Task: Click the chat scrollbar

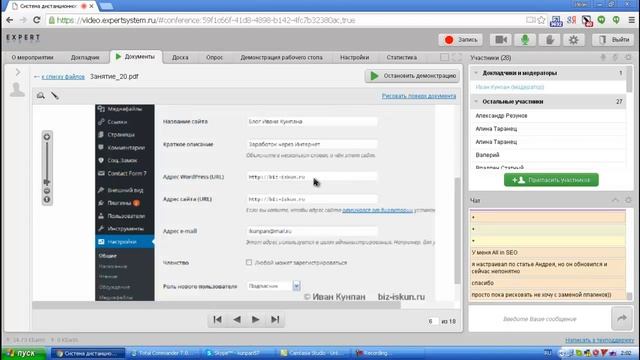Action: pyautogui.click(x=629, y=296)
